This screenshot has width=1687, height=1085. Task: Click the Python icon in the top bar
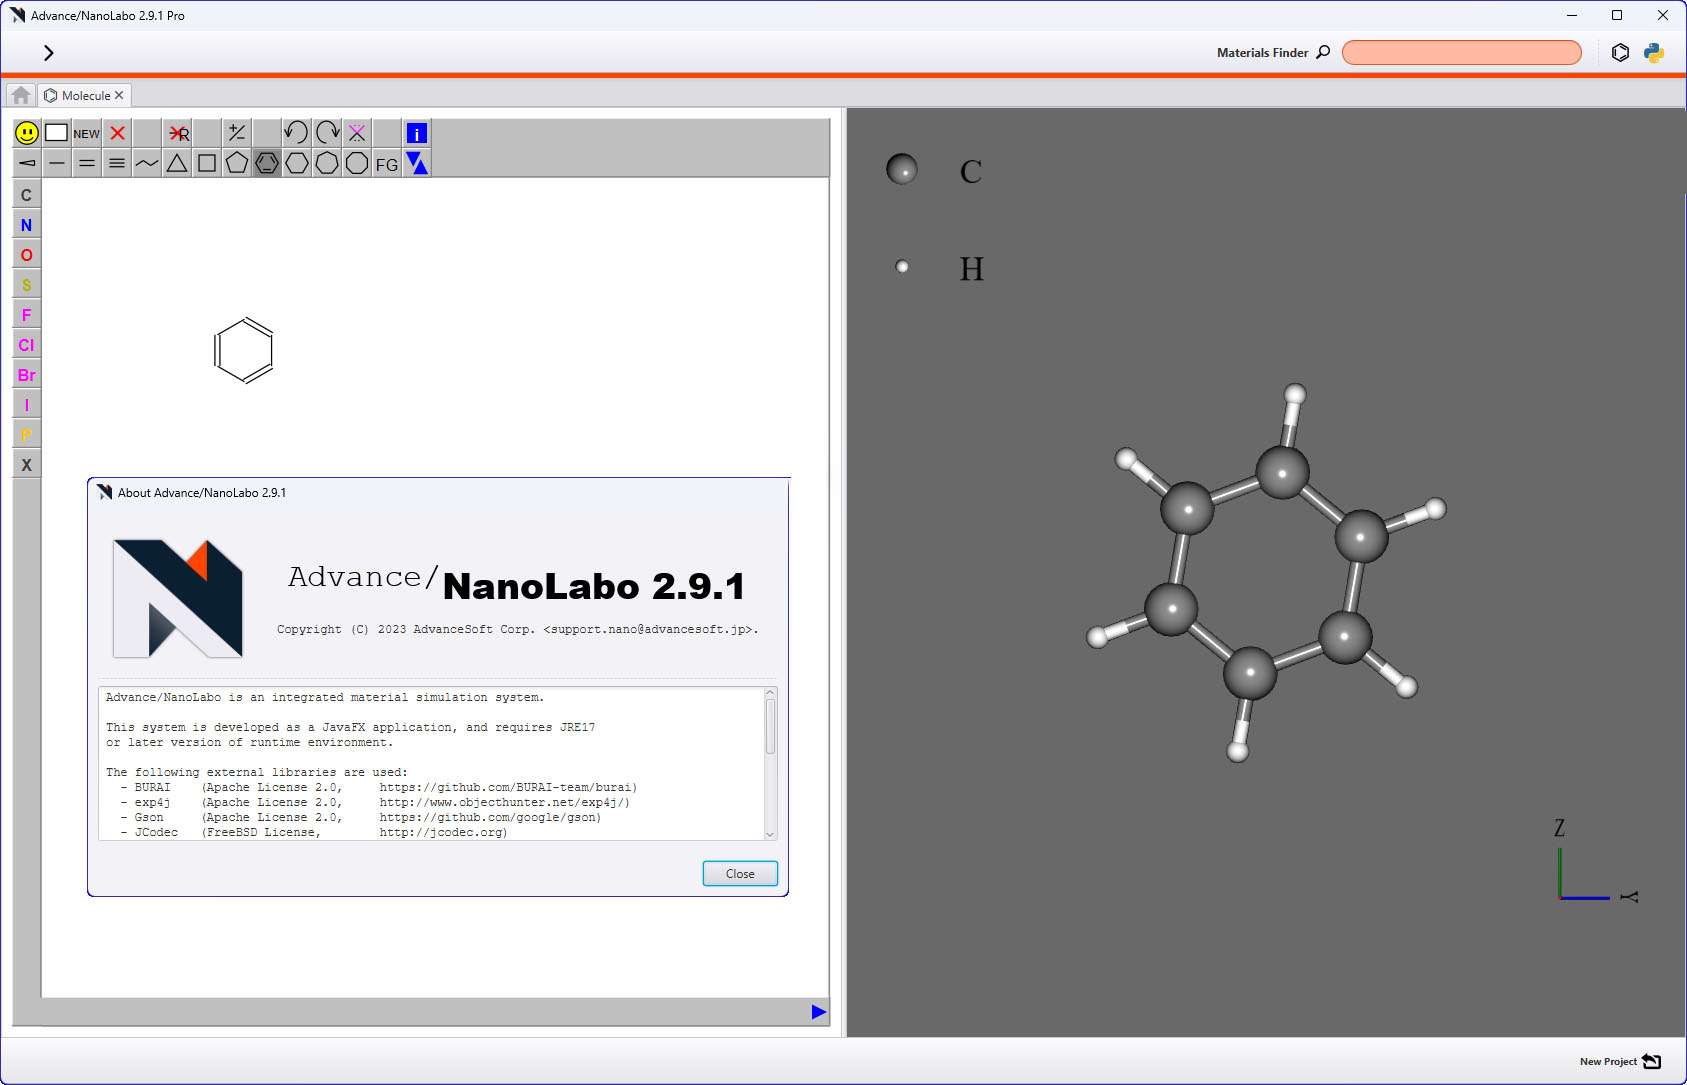pyautogui.click(x=1655, y=52)
